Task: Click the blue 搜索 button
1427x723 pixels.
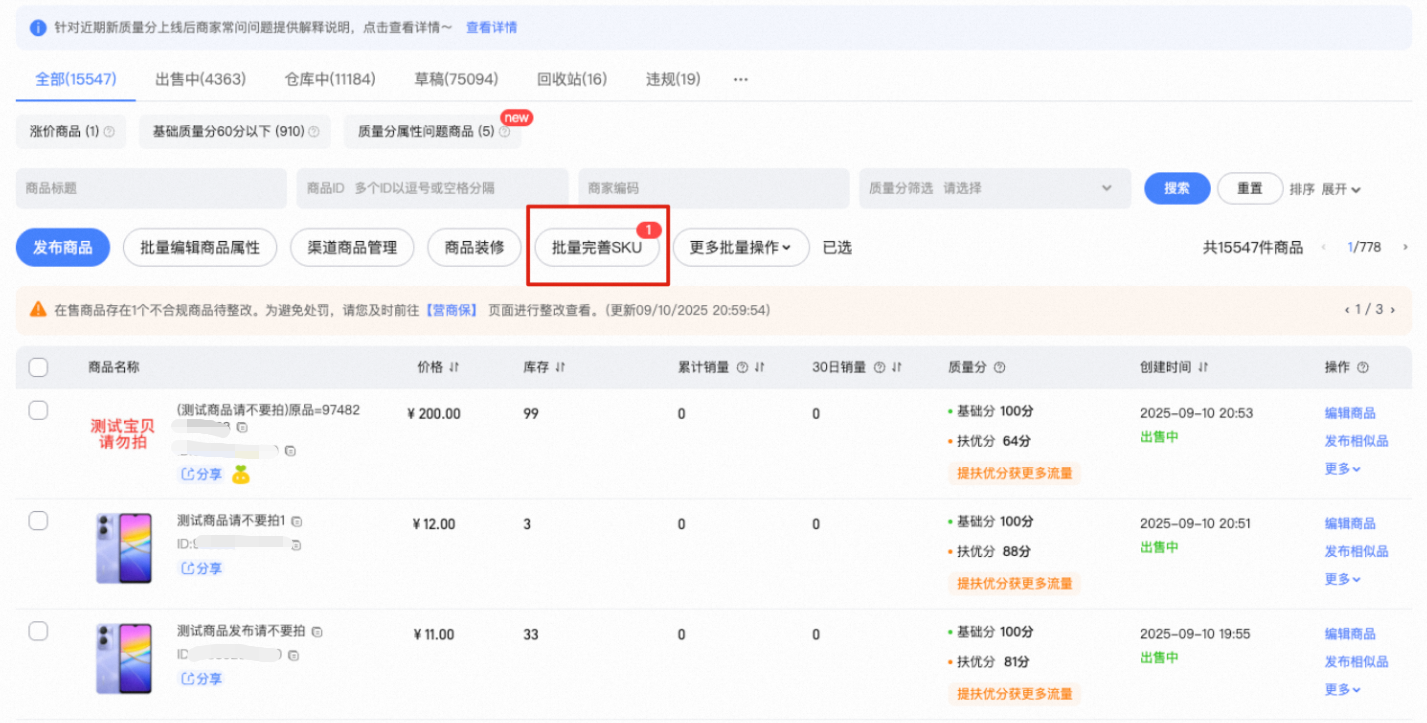Action: tap(1177, 188)
